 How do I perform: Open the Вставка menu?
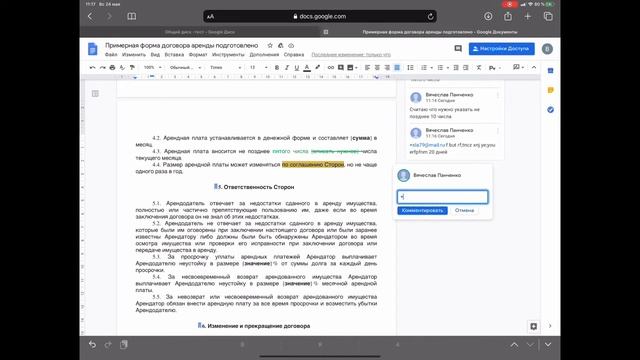coord(174,55)
